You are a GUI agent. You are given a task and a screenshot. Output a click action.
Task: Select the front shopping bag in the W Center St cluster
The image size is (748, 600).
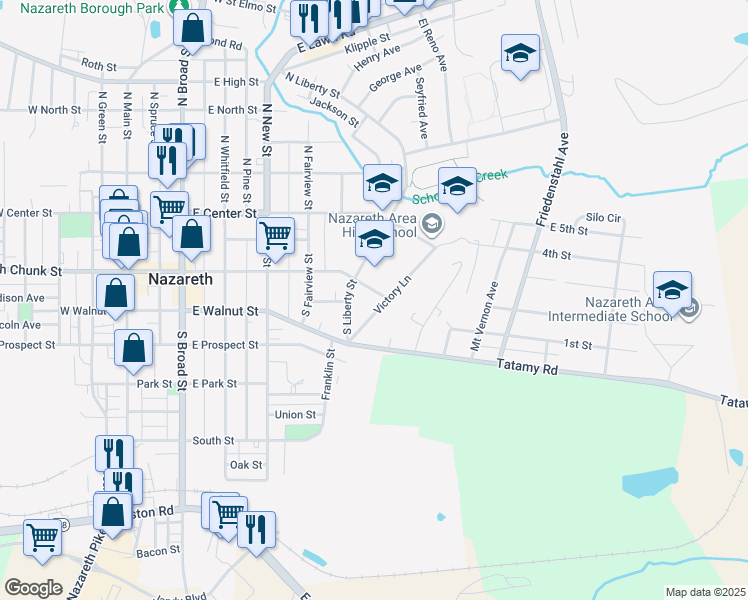pos(128,244)
